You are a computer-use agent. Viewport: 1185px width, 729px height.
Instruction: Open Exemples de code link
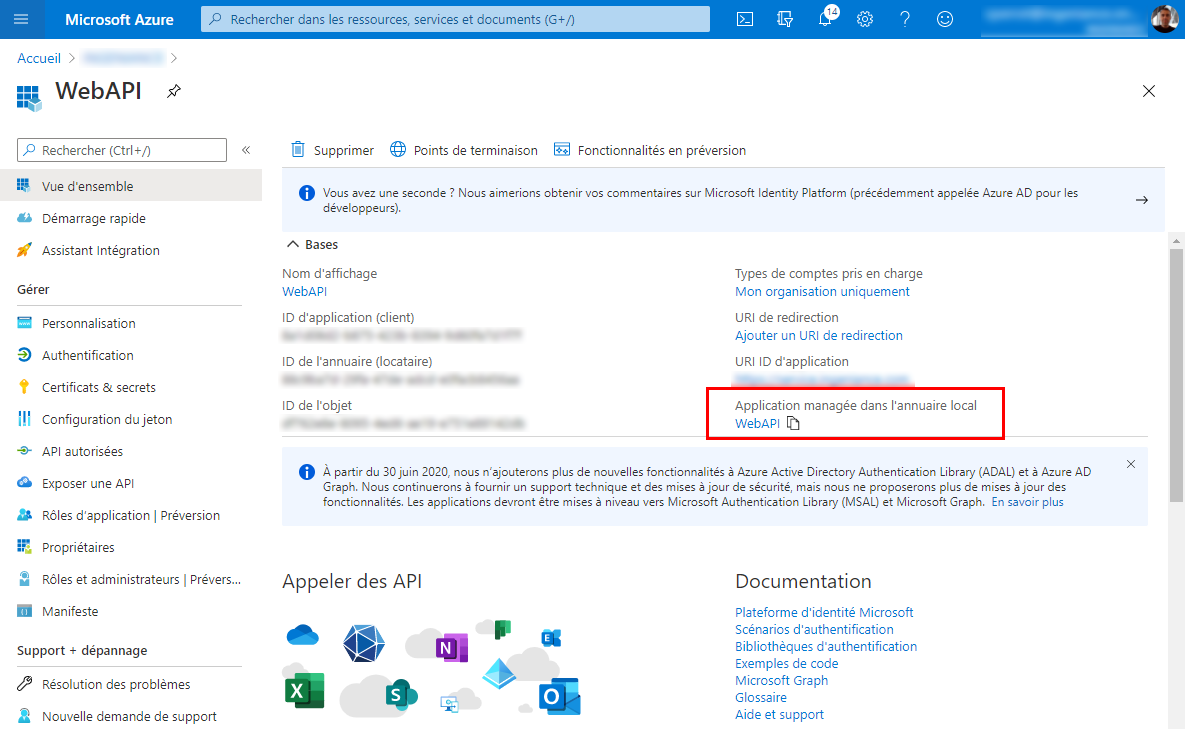pyautogui.click(x=787, y=663)
